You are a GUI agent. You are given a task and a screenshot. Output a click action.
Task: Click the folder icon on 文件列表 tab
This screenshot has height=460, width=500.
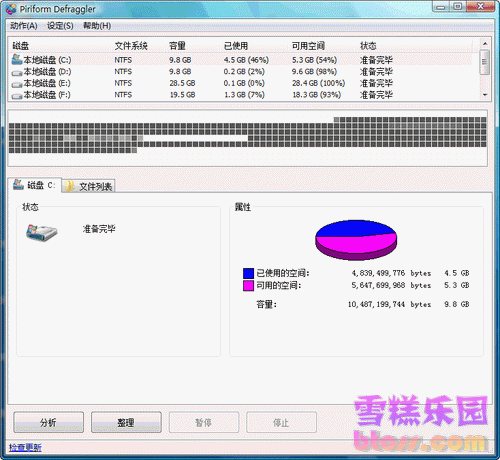click(x=70, y=186)
